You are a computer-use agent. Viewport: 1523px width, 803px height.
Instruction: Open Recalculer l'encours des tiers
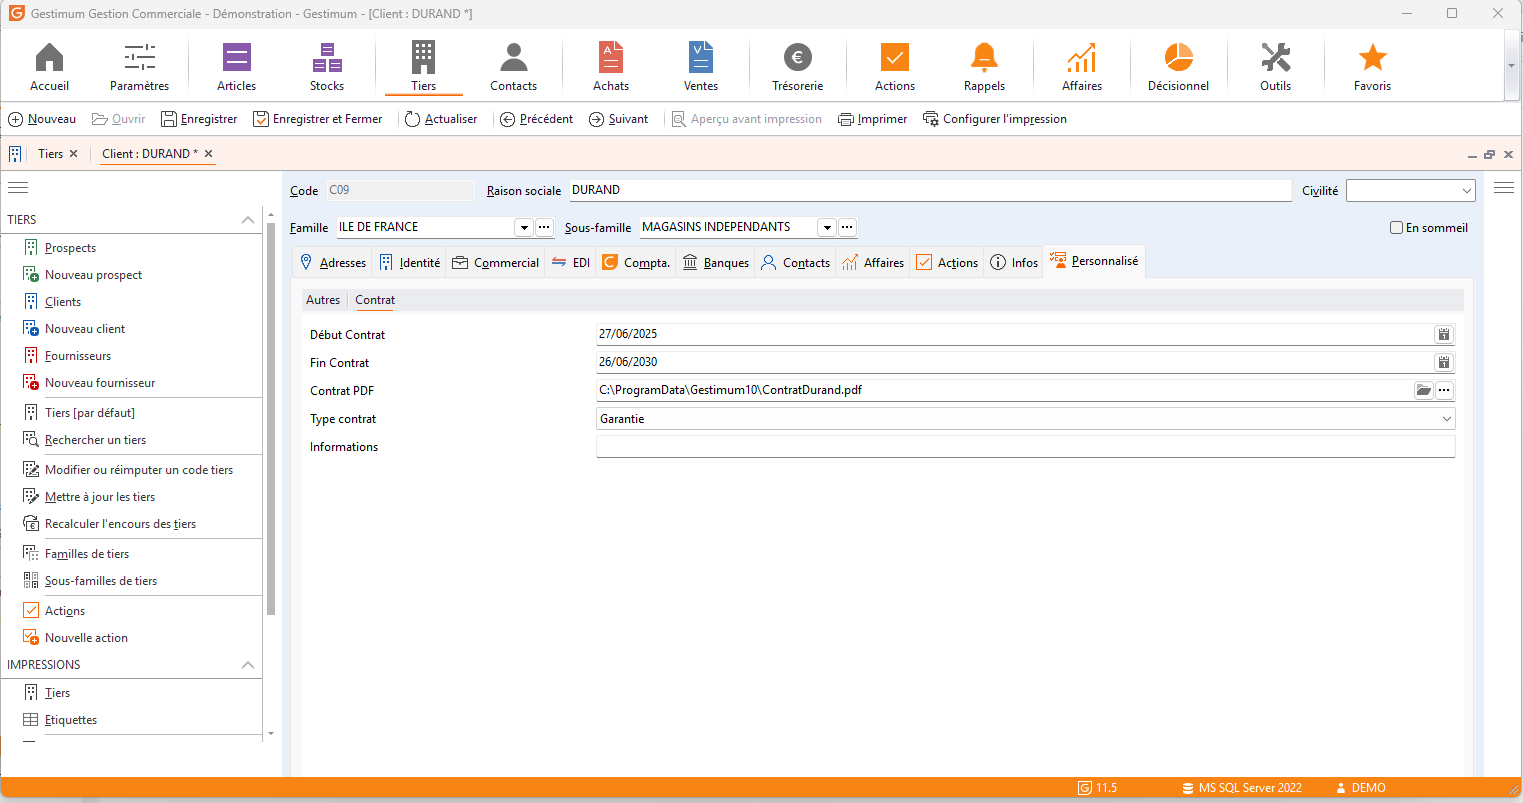tap(120, 524)
